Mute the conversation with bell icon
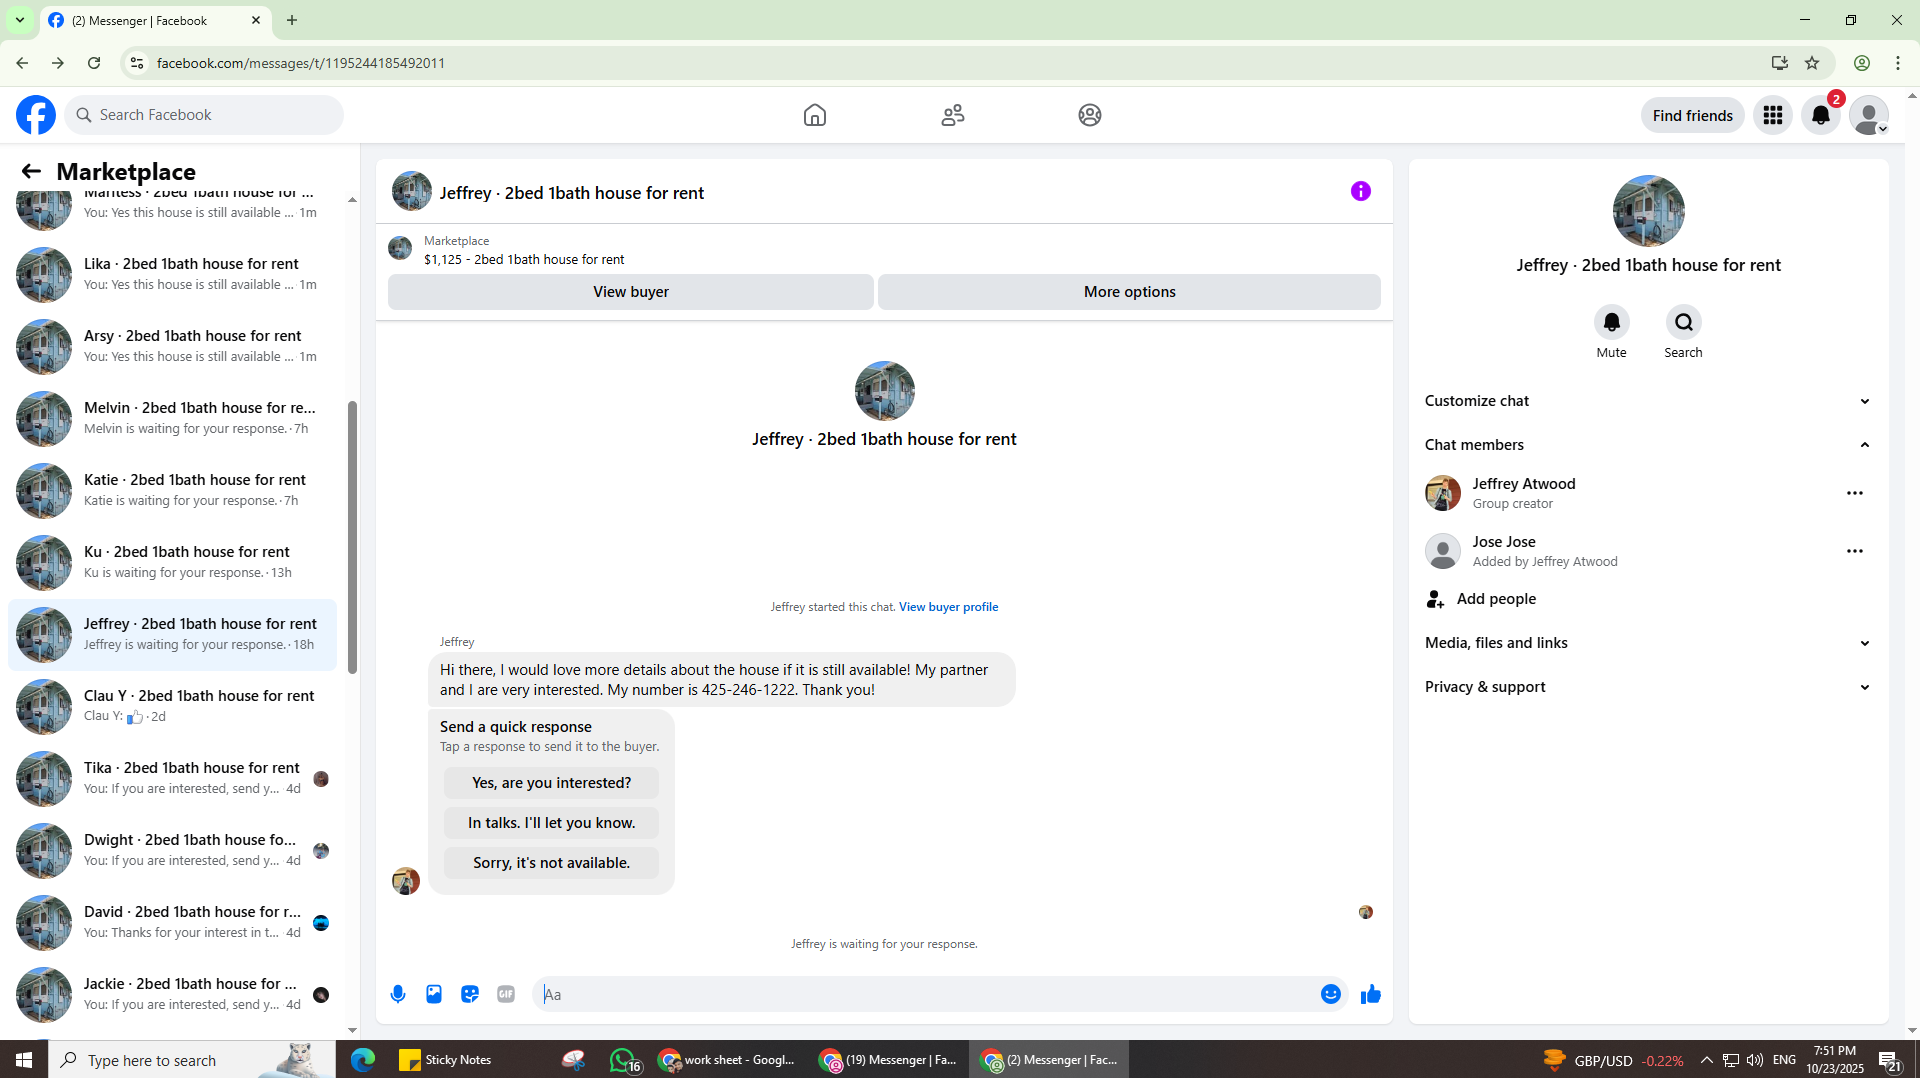This screenshot has height=1078, width=1920. pyautogui.click(x=1611, y=322)
